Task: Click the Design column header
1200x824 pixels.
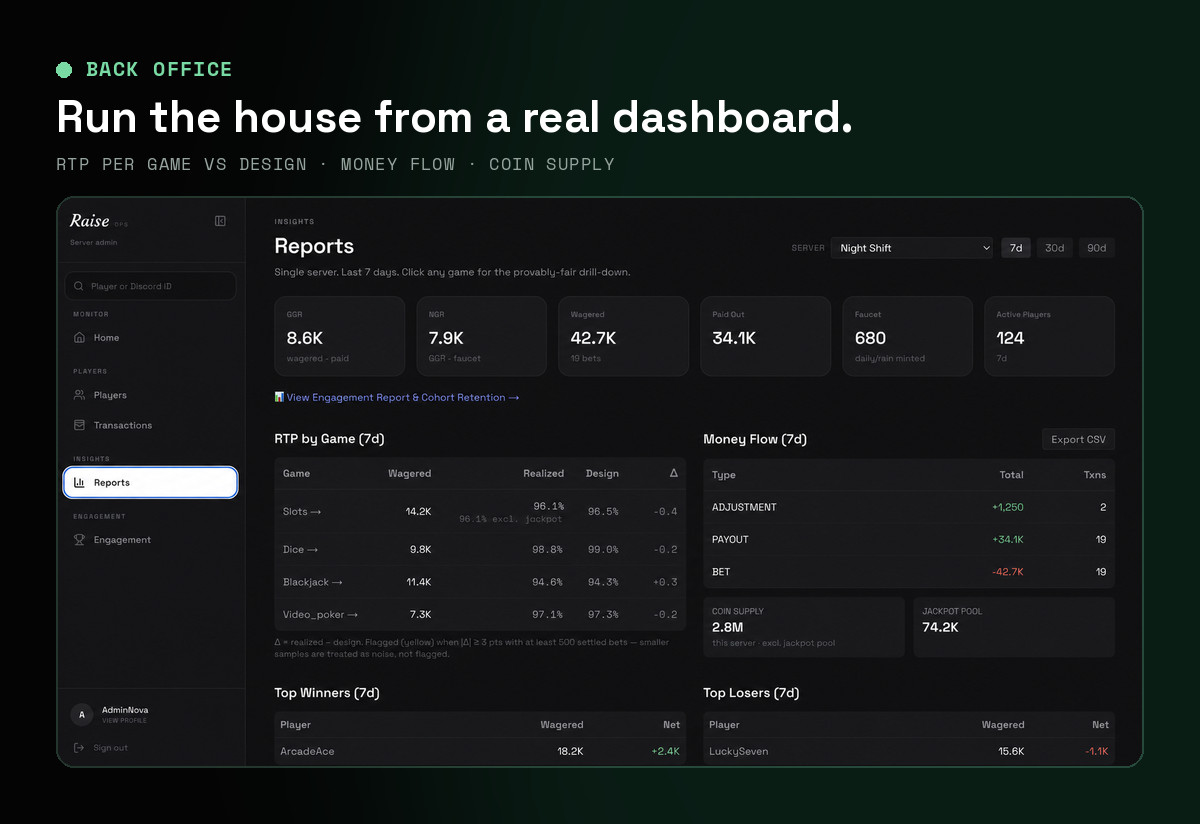Action: tap(602, 473)
